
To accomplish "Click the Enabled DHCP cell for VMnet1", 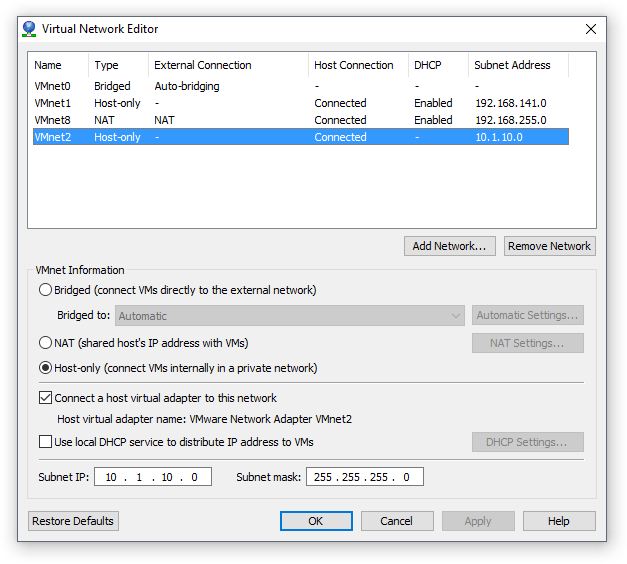I will [x=433, y=103].
